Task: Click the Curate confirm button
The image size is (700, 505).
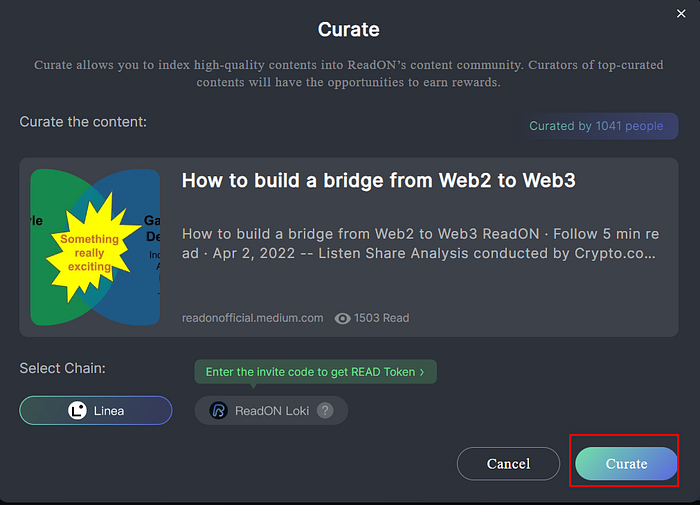Action: pyautogui.click(x=626, y=463)
